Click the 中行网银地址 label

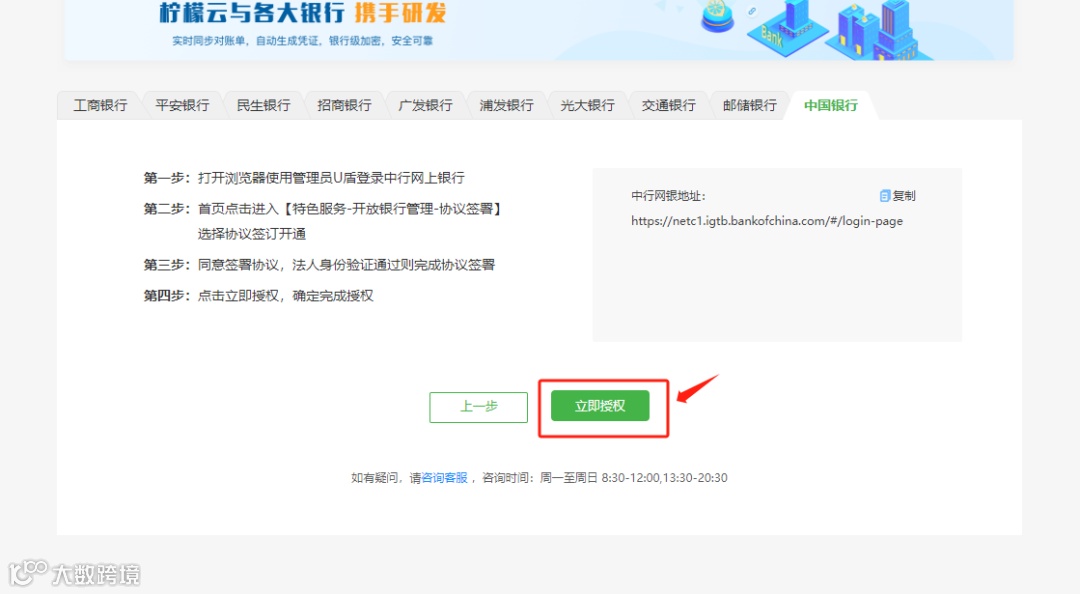668,196
